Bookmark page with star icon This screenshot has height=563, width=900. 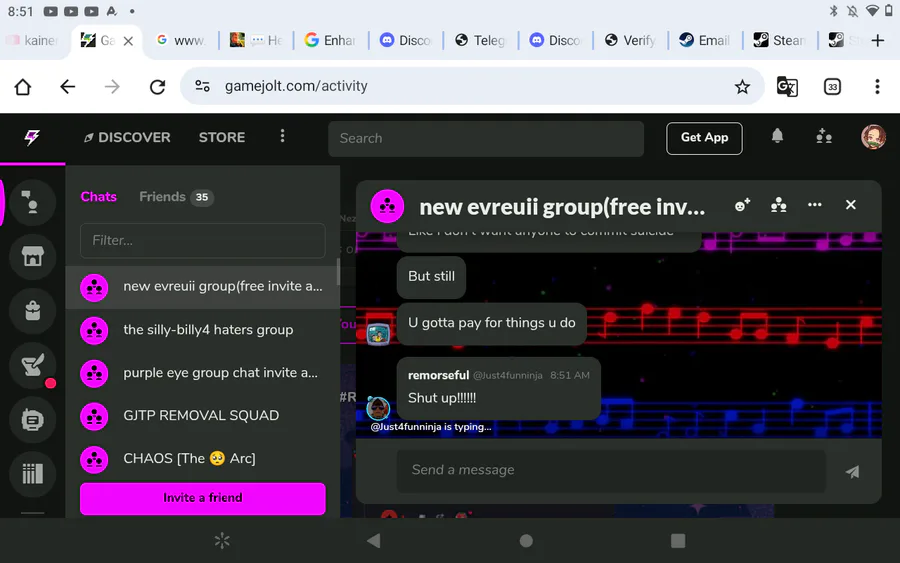pyautogui.click(x=742, y=87)
